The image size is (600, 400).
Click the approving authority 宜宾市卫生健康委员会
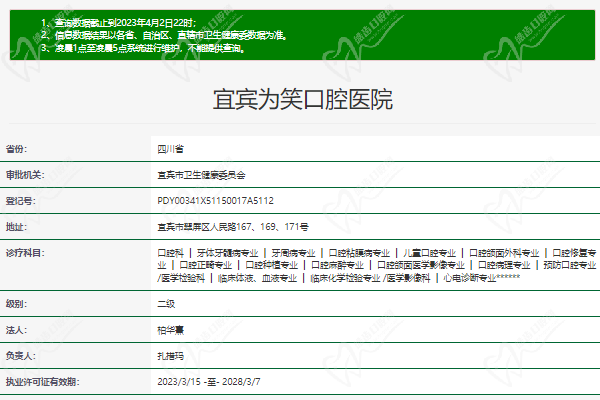[201, 174]
